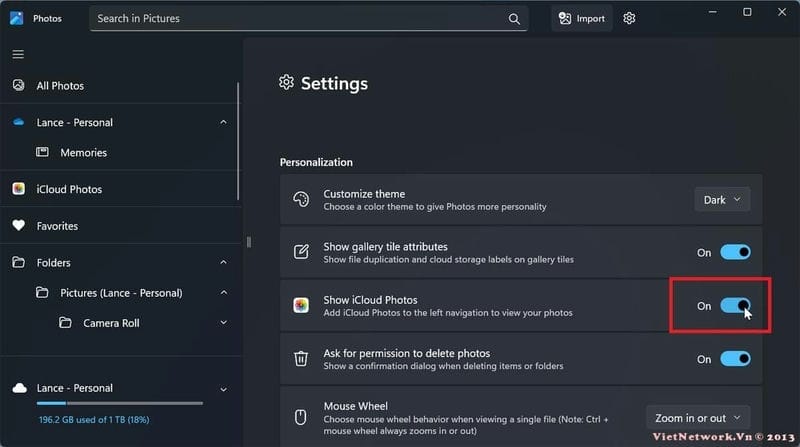Click the iCloud Photos sidebar icon
The height and width of the screenshot is (447, 800).
18,189
